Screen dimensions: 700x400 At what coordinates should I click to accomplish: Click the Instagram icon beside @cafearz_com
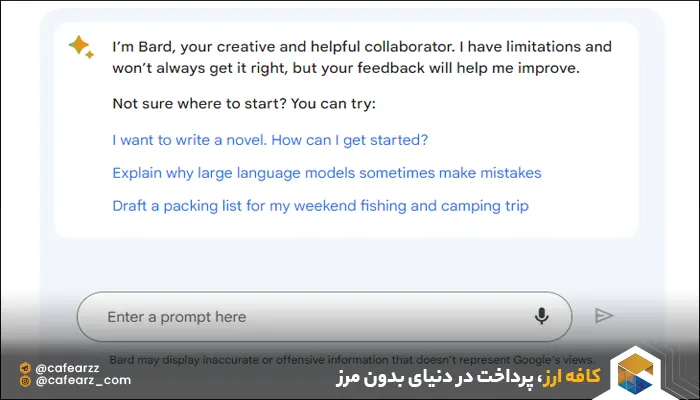[23, 381]
